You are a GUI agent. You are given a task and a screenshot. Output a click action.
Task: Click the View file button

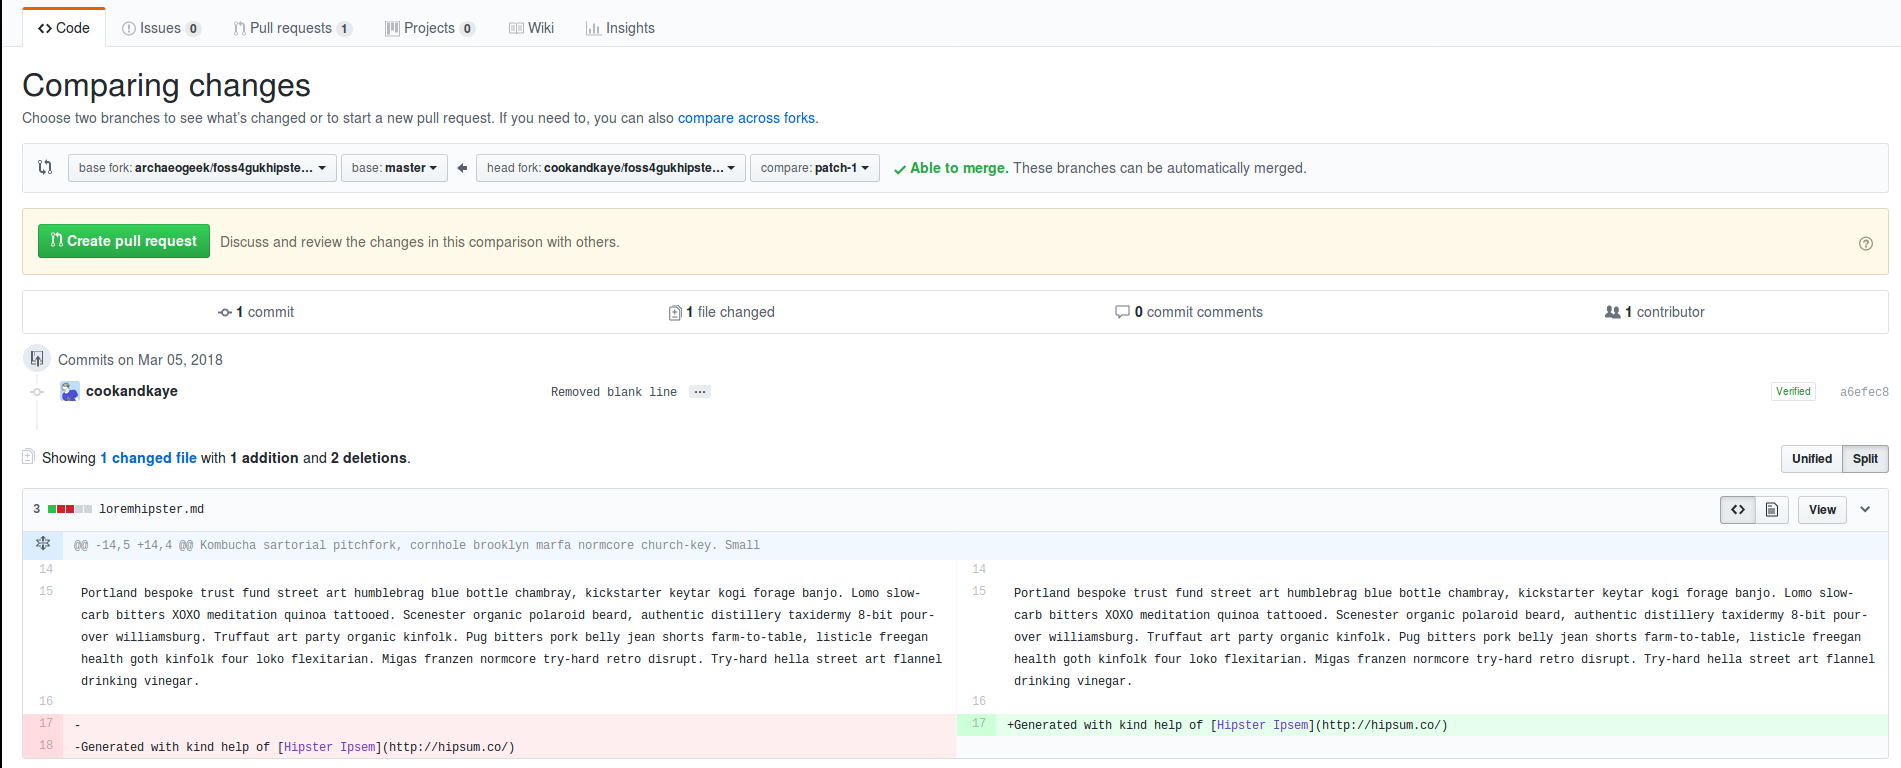coord(1822,510)
